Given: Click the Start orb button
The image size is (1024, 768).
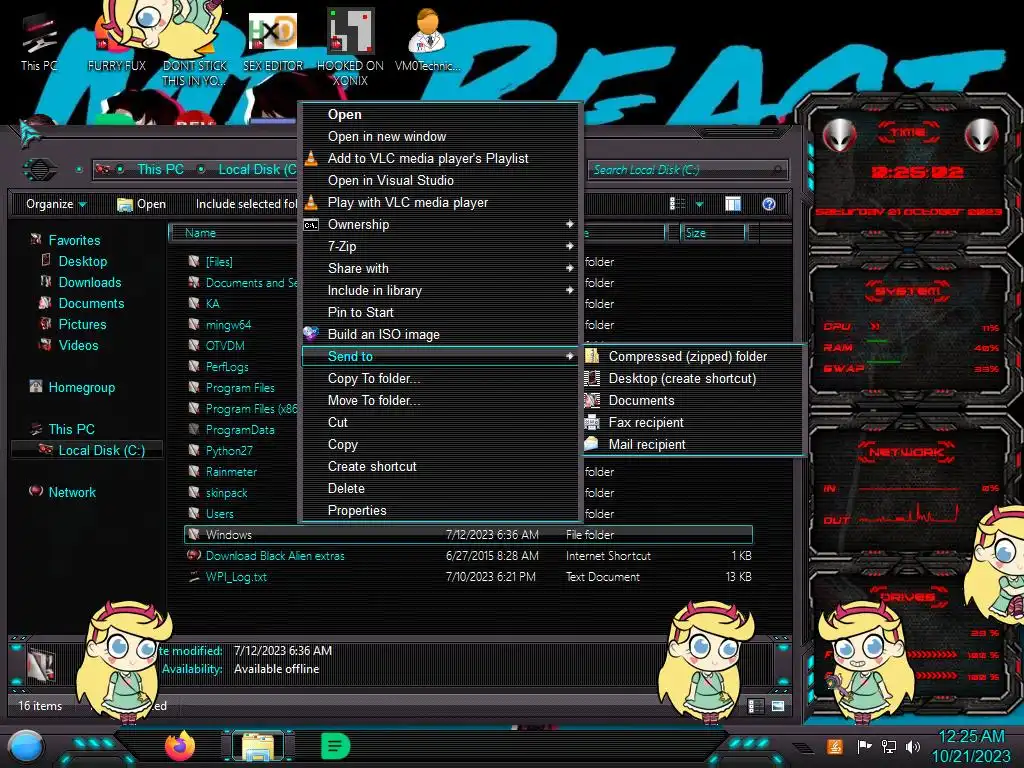Looking at the screenshot, I should 27,747.
